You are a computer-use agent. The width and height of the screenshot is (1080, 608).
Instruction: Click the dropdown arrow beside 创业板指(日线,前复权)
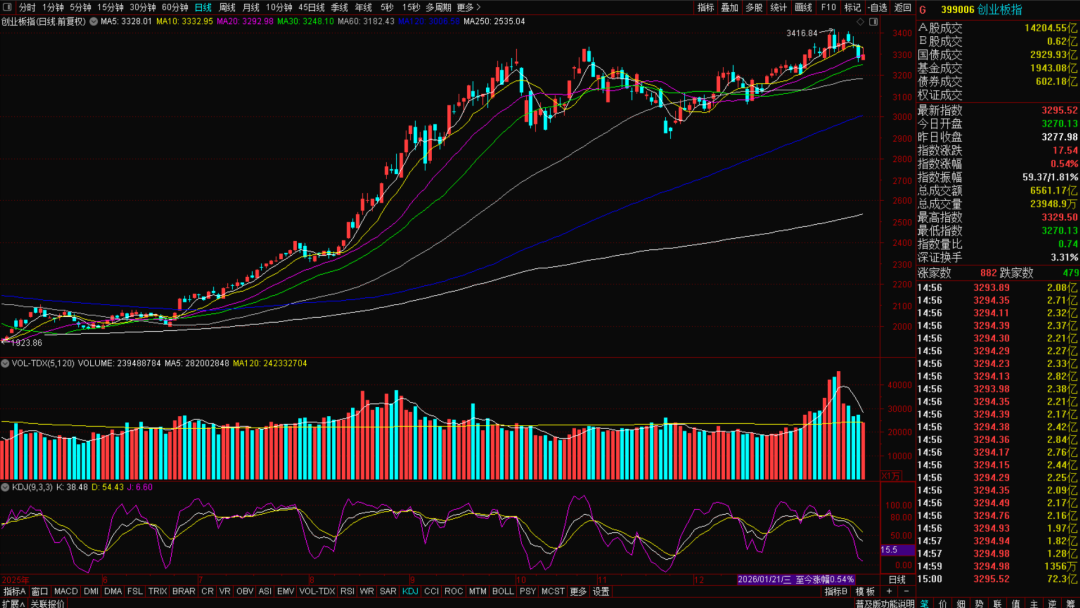pyautogui.click(x=93, y=21)
